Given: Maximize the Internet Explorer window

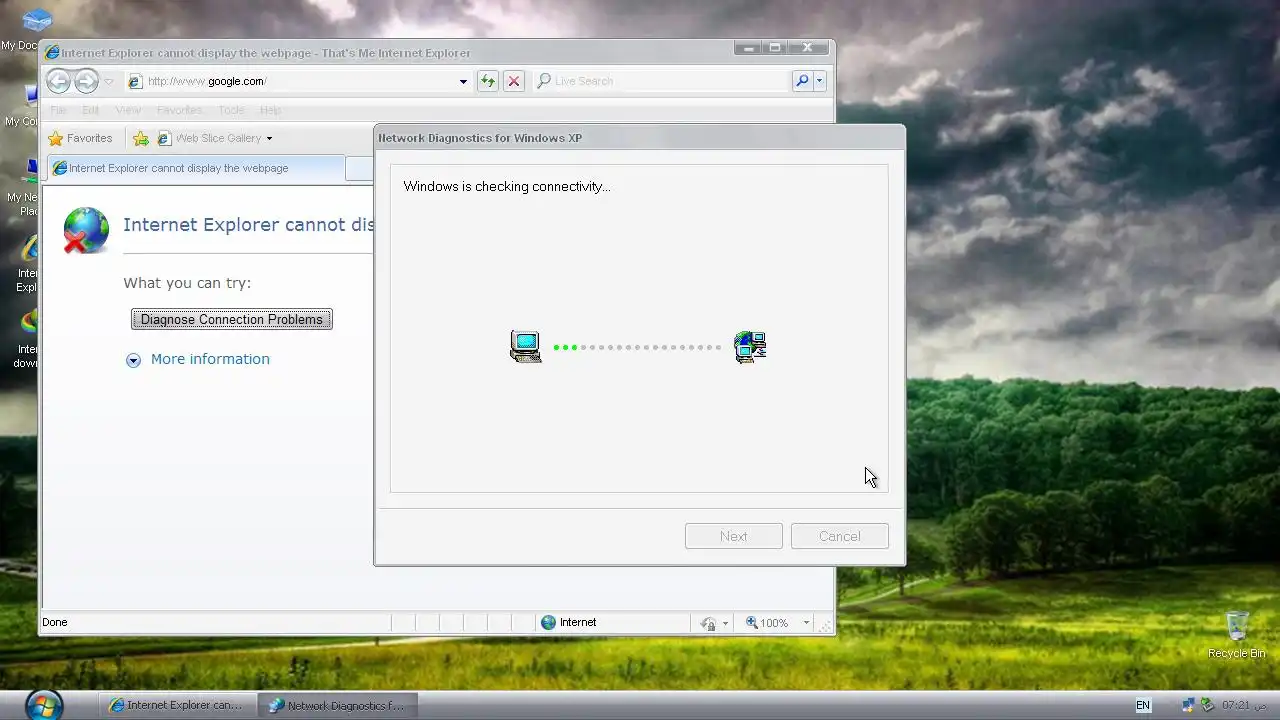Looking at the screenshot, I should [774, 48].
